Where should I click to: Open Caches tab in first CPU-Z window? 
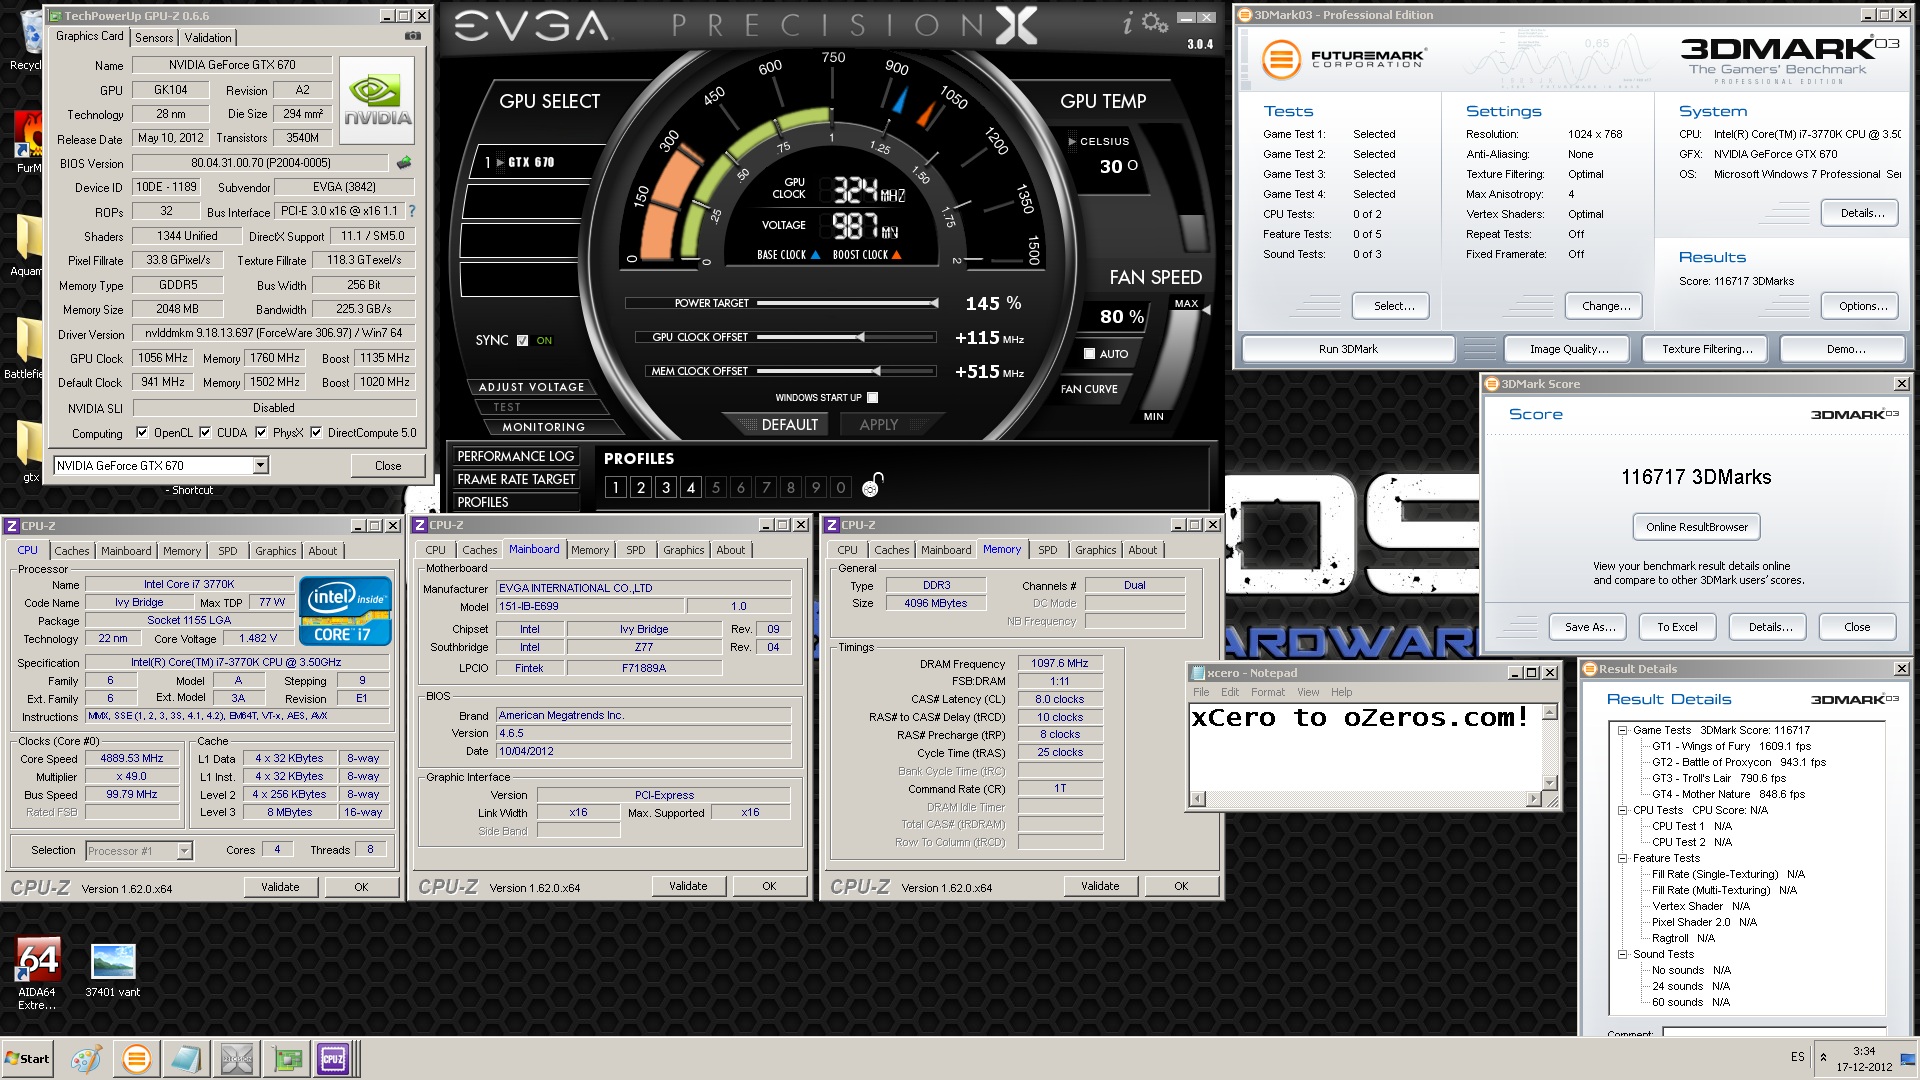tap(72, 551)
